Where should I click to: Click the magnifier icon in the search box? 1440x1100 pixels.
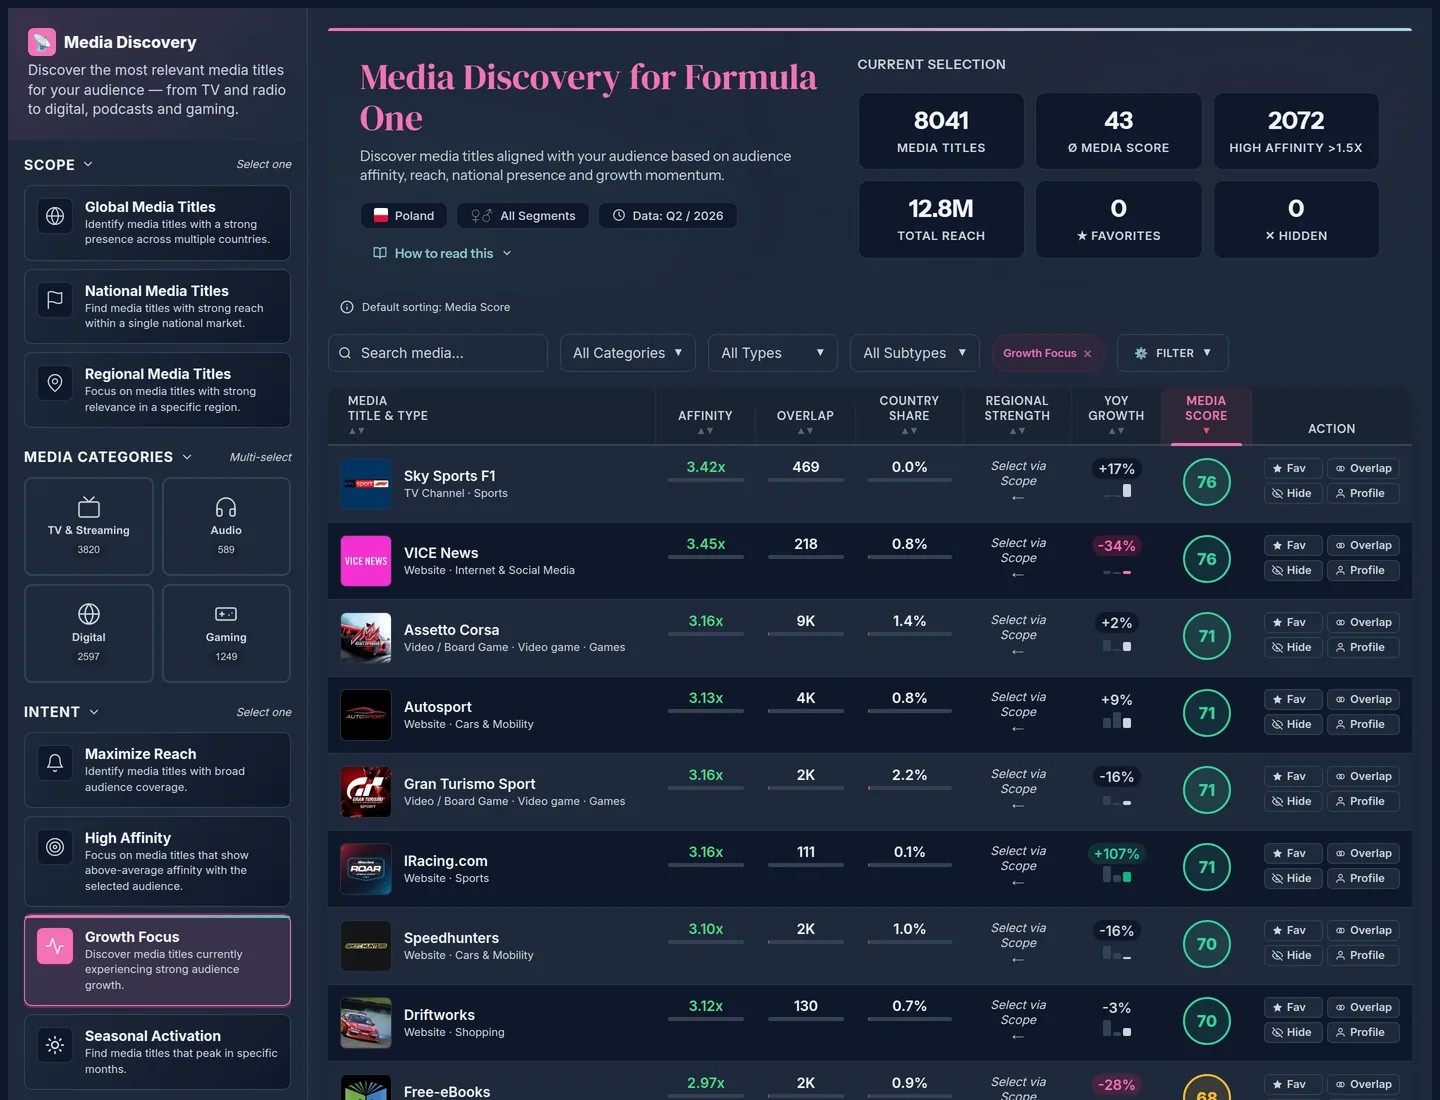(345, 353)
